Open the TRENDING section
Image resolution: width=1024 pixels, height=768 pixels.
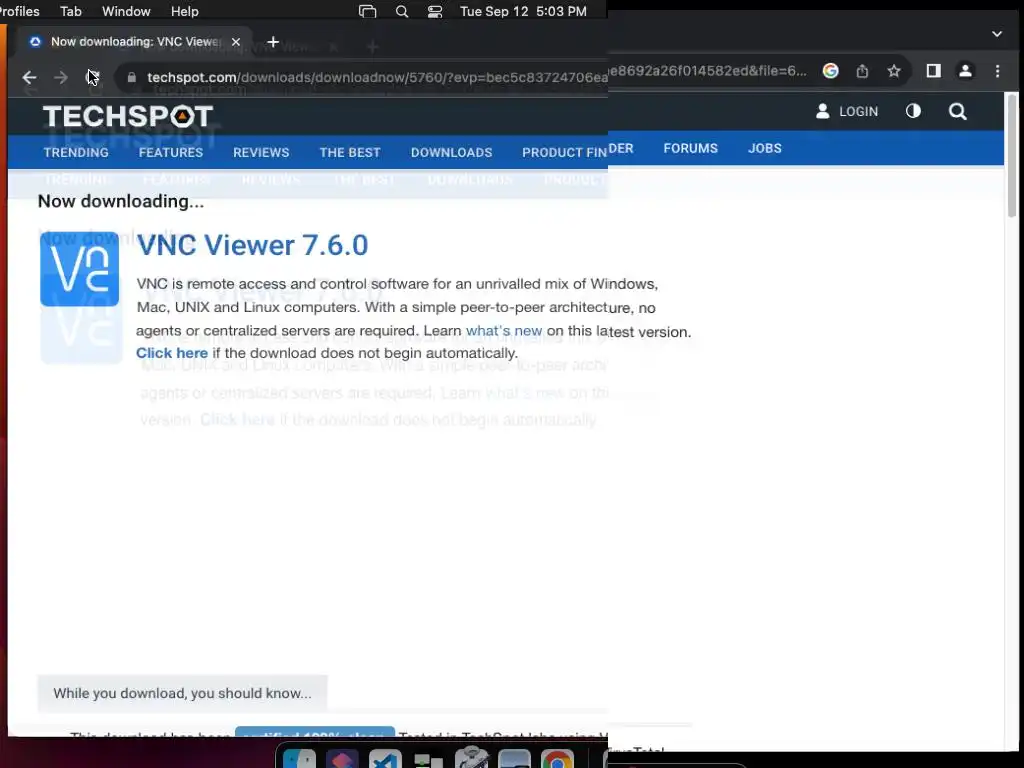pyautogui.click(x=76, y=152)
